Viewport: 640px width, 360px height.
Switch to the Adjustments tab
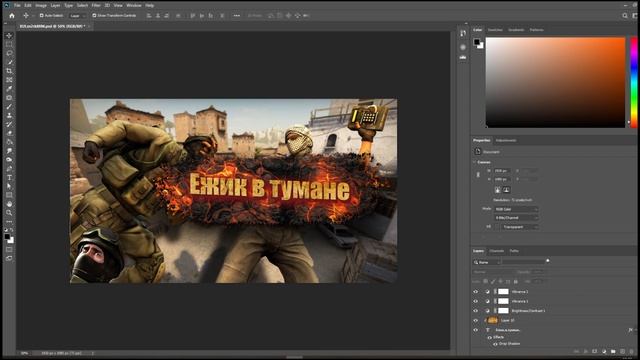[x=506, y=140]
